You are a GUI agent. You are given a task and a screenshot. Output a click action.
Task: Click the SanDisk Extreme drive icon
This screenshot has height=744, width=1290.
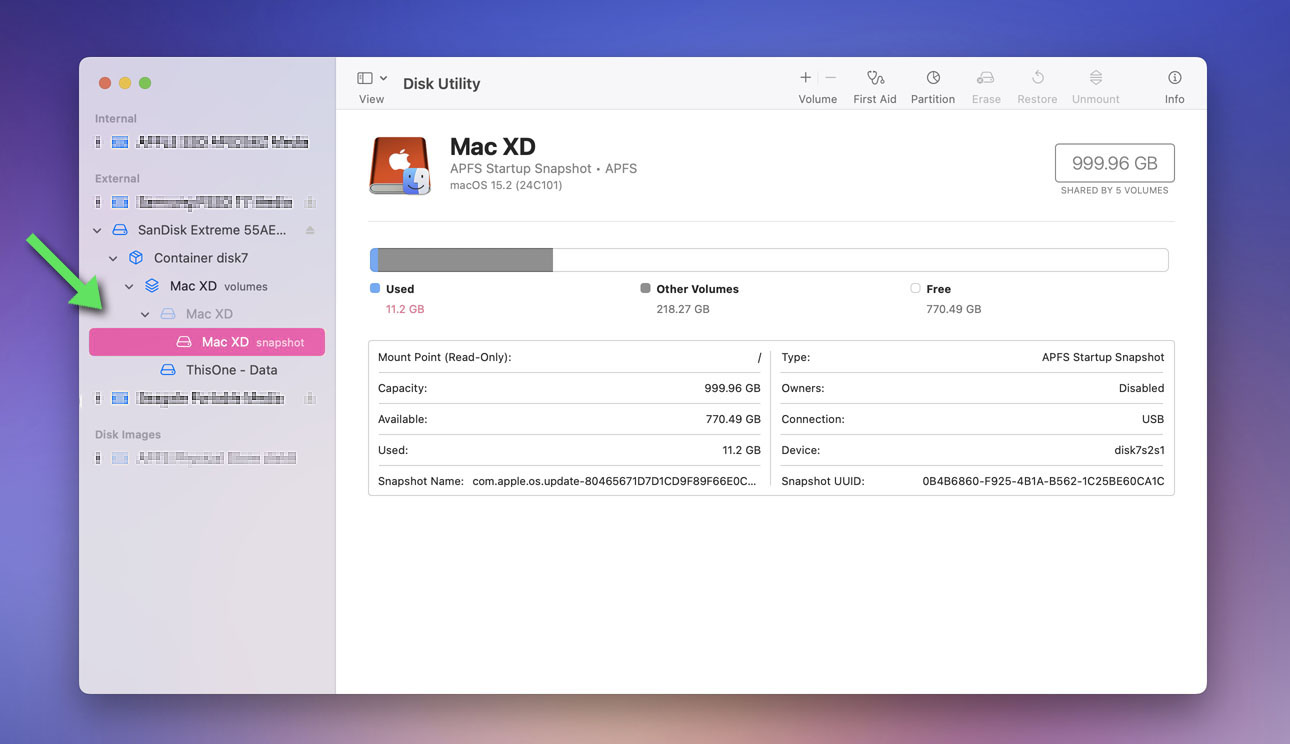tap(120, 230)
